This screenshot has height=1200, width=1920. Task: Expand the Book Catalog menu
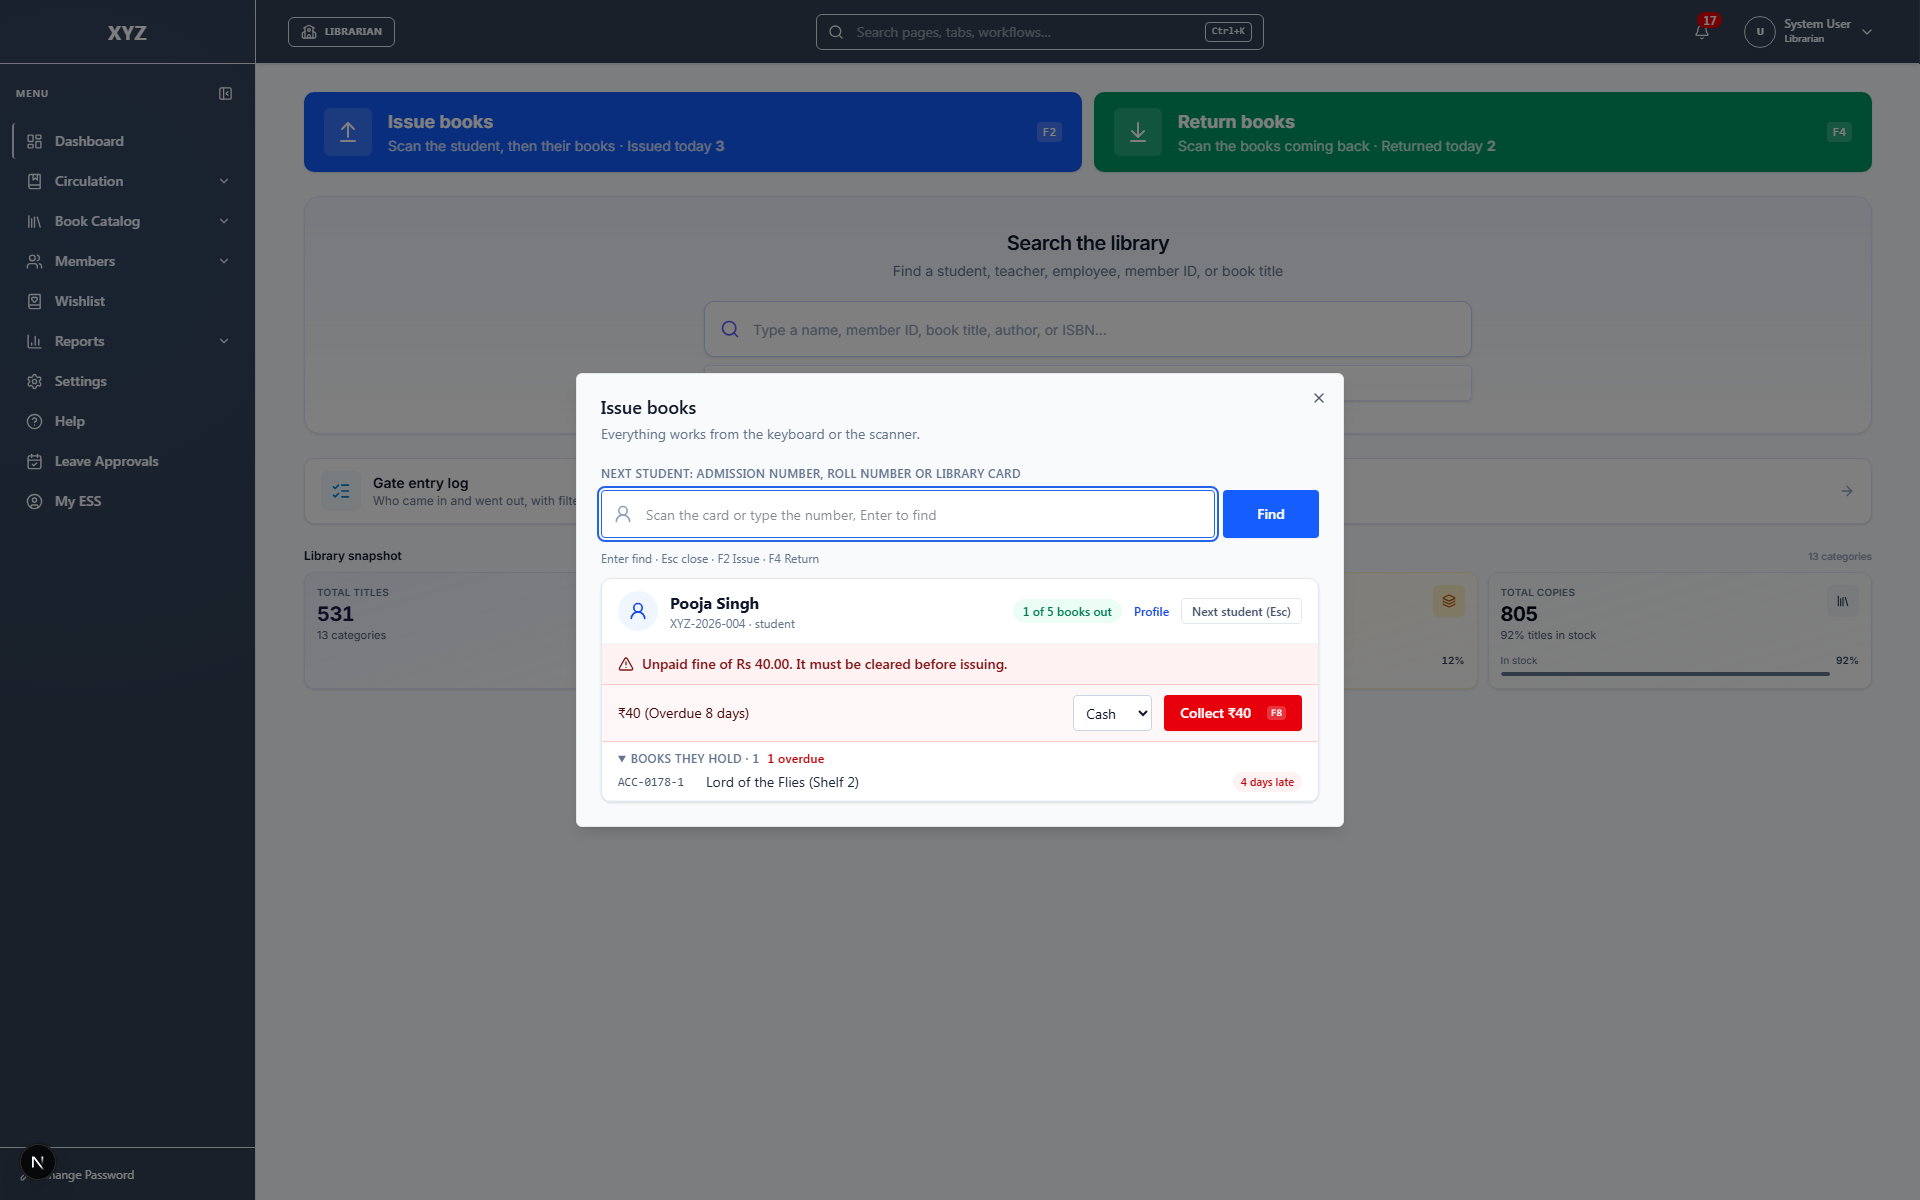128,221
